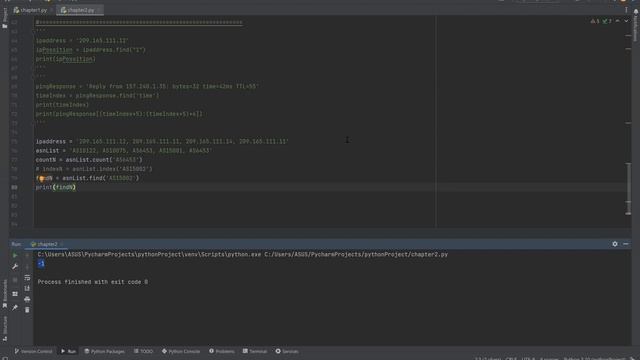Open the Python Console tool window
This screenshot has width=640, height=360.
(x=181, y=351)
